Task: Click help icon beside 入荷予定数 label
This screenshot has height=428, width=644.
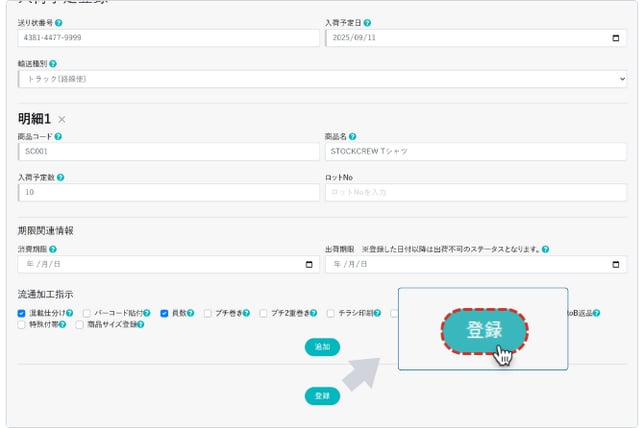Action: tap(60, 177)
